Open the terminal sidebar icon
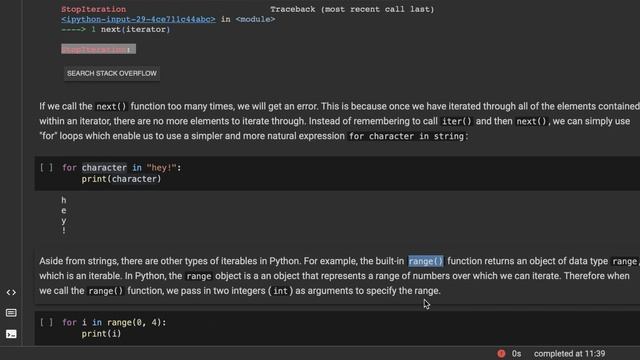The height and width of the screenshot is (360, 640). (11, 334)
